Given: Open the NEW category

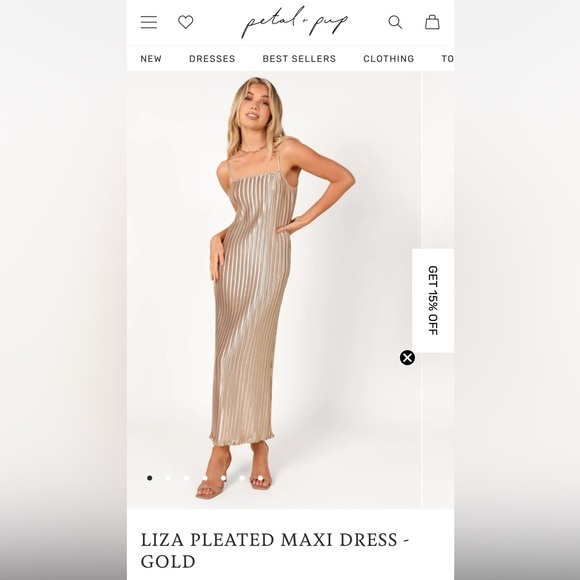Looking at the screenshot, I should pyautogui.click(x=151, y=58).
